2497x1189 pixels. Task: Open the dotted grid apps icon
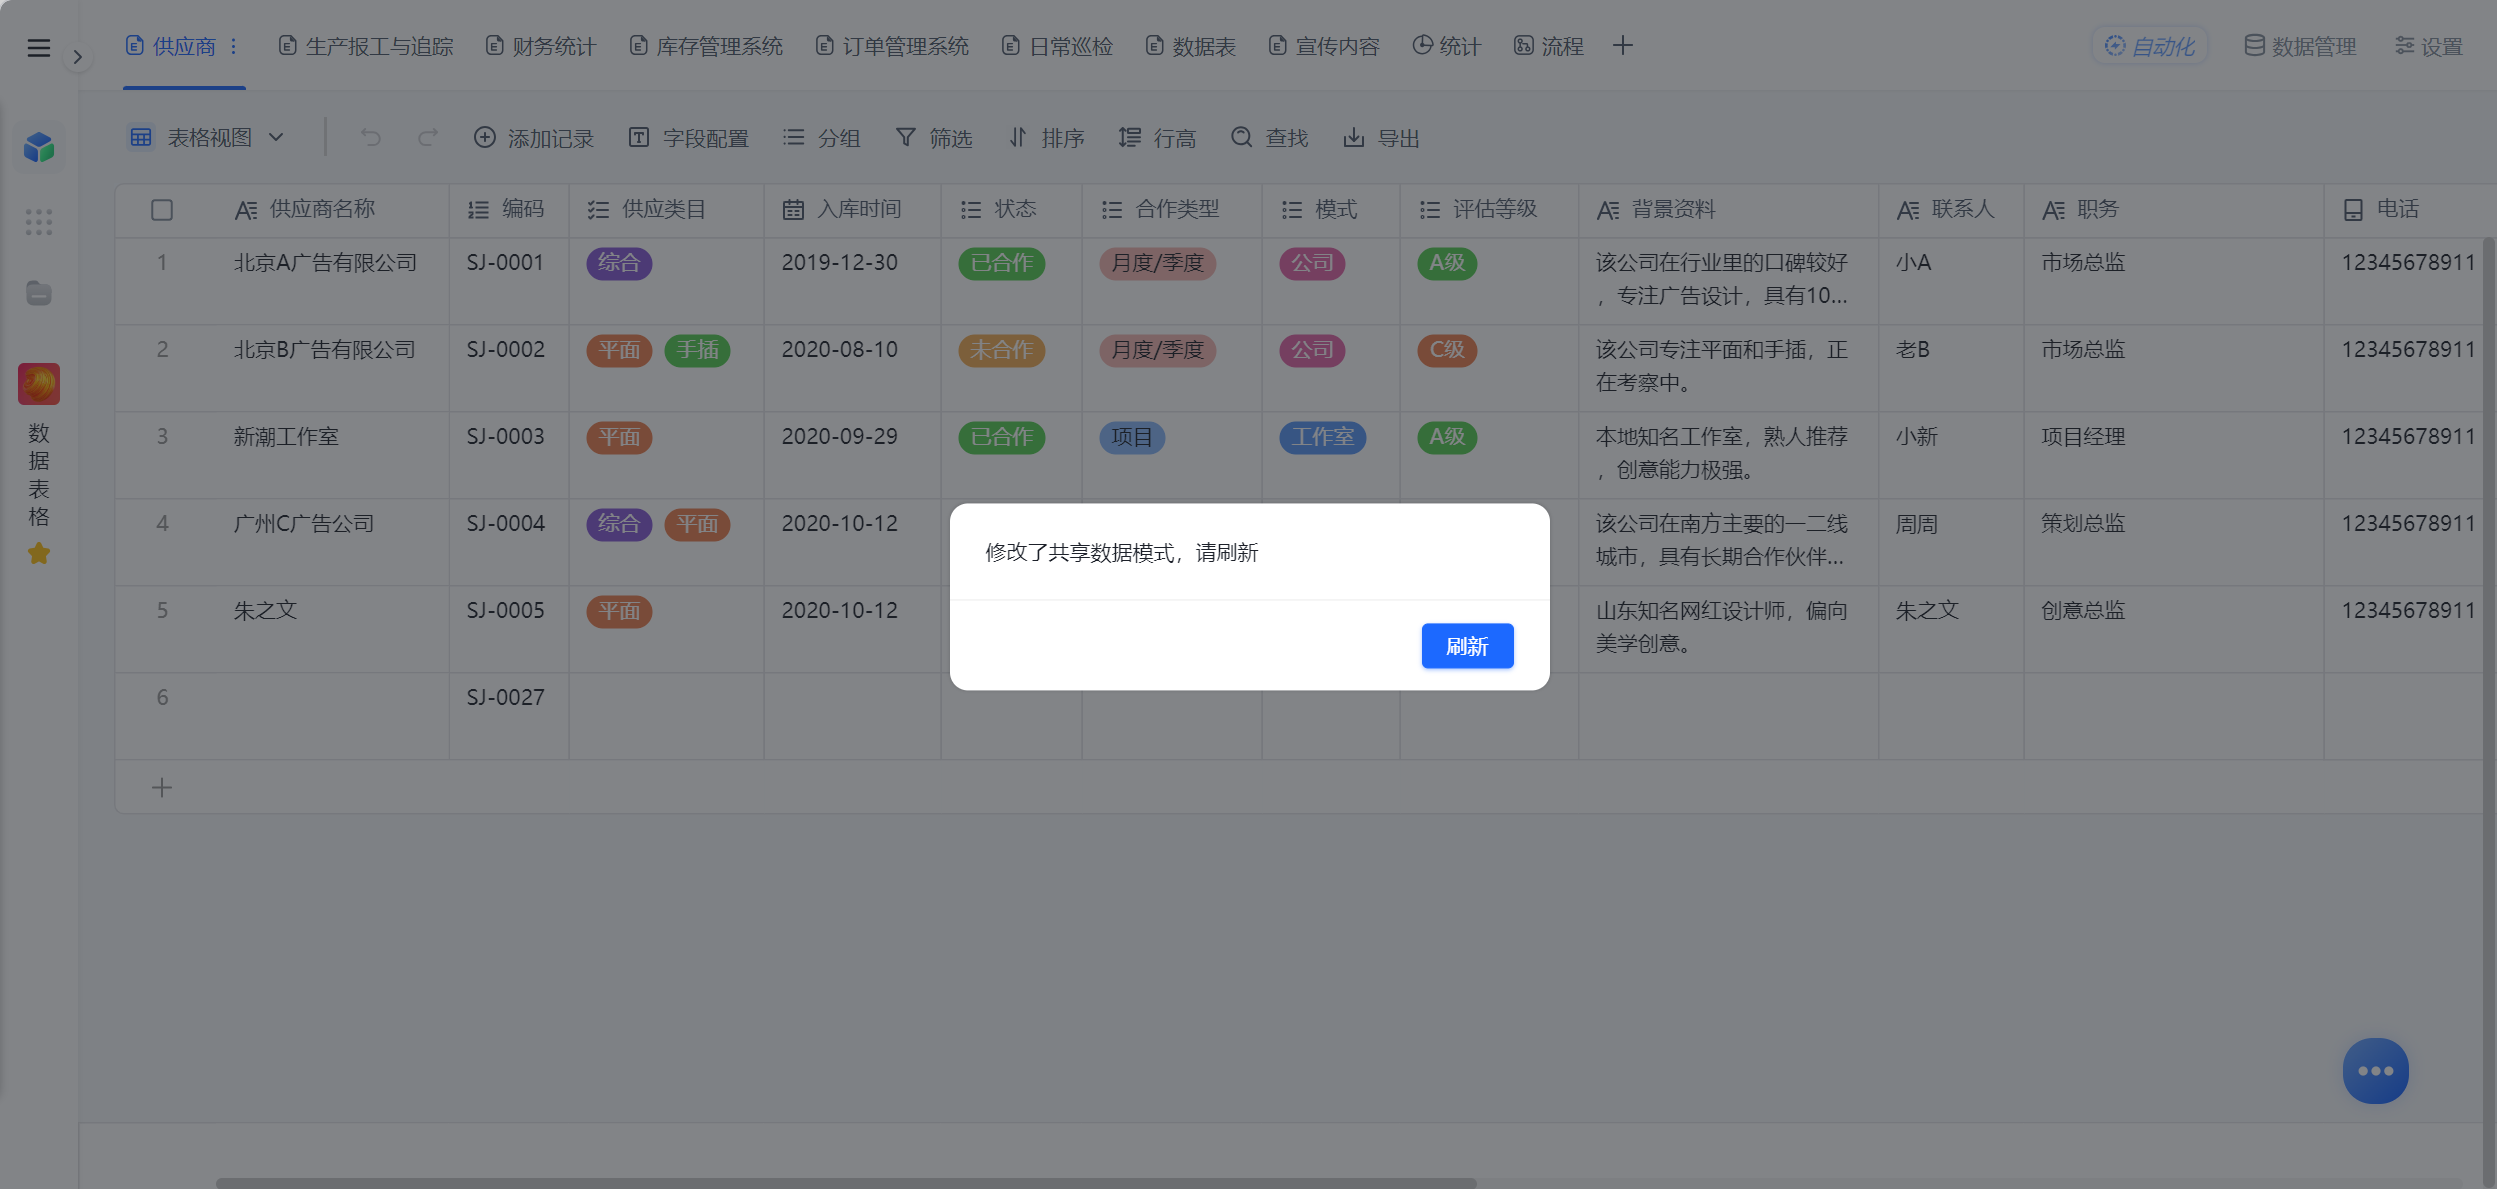(39, 222)
